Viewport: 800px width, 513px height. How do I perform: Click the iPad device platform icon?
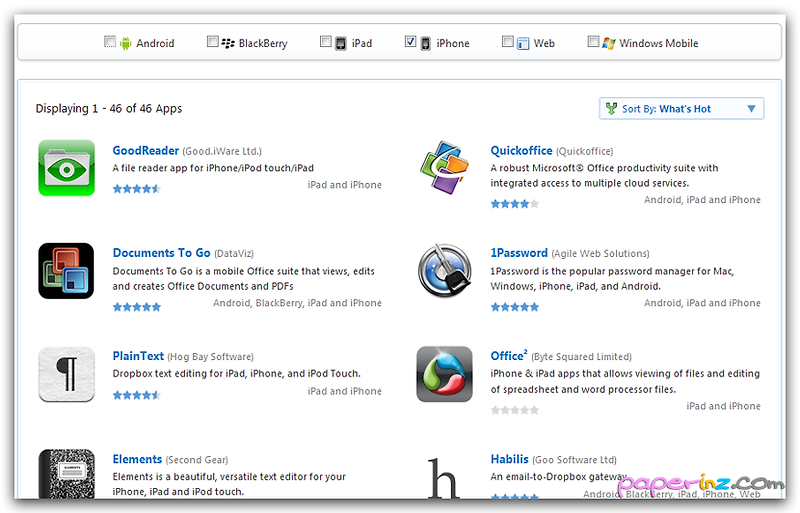[x=340, y=43]
